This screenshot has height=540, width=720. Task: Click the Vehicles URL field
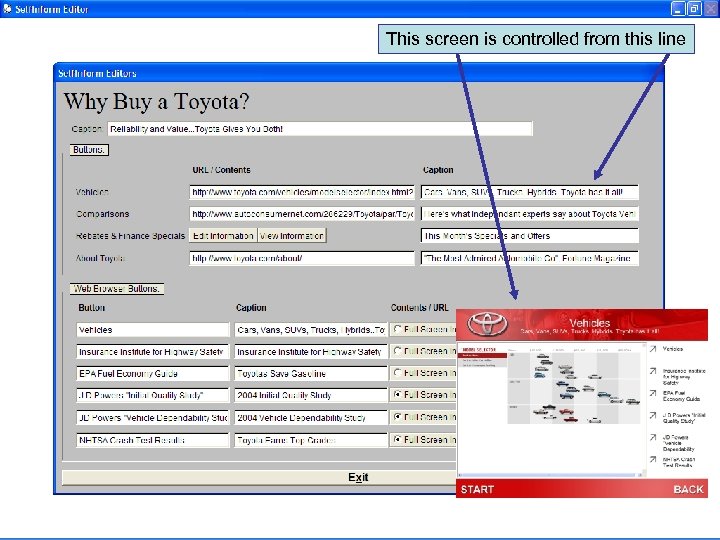[x=302, y=192]
